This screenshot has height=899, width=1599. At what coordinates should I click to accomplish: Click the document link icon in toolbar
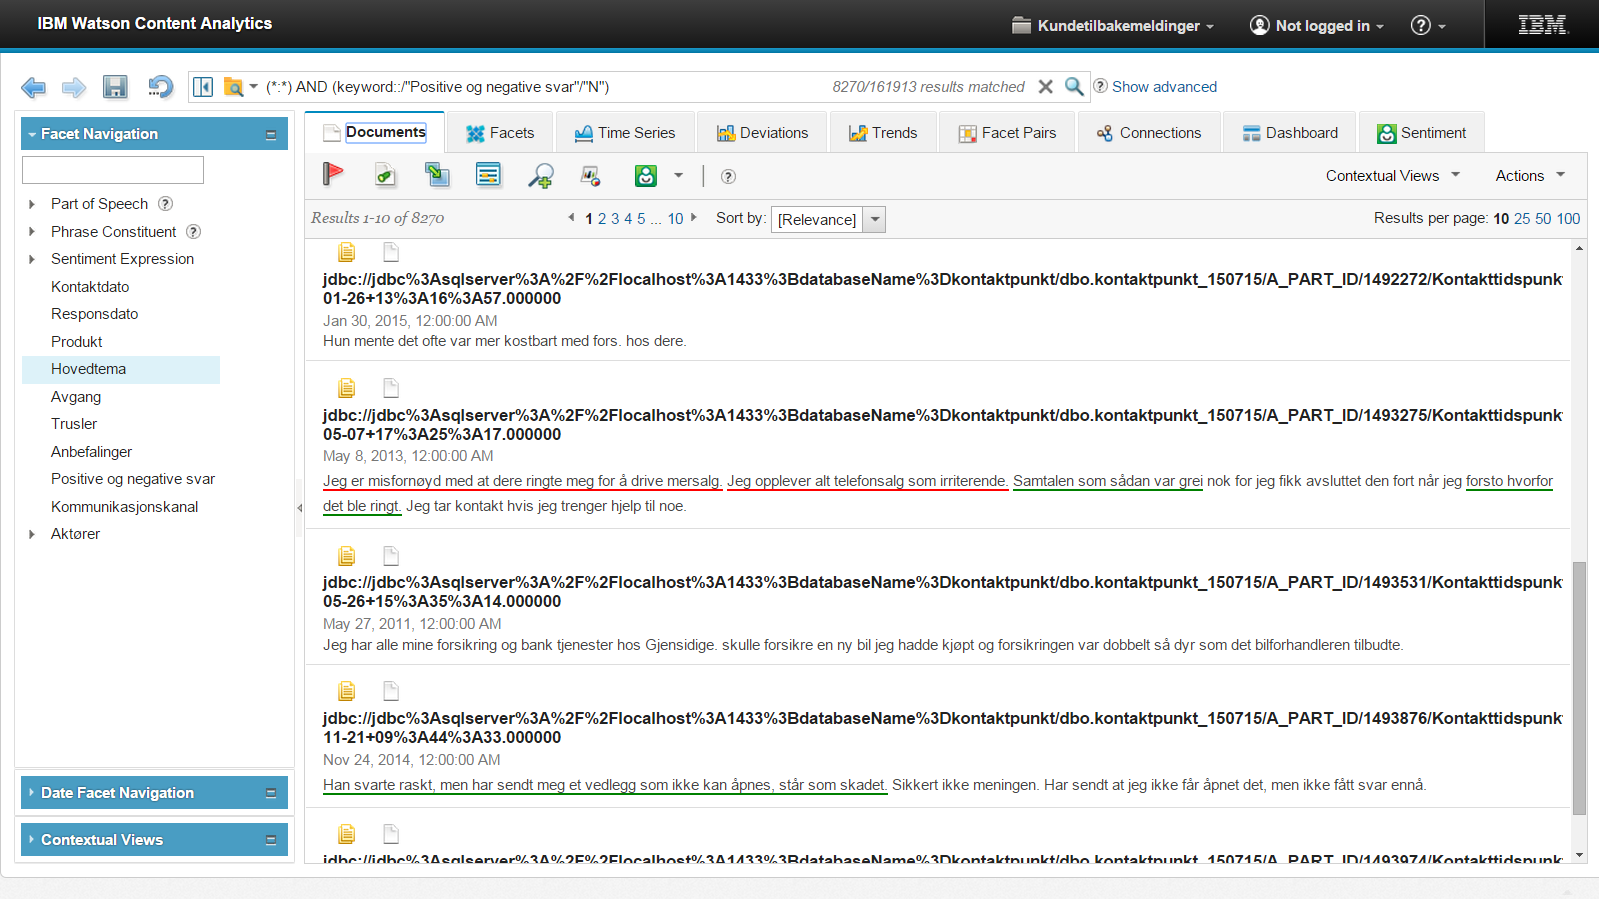tap(385, 176)
